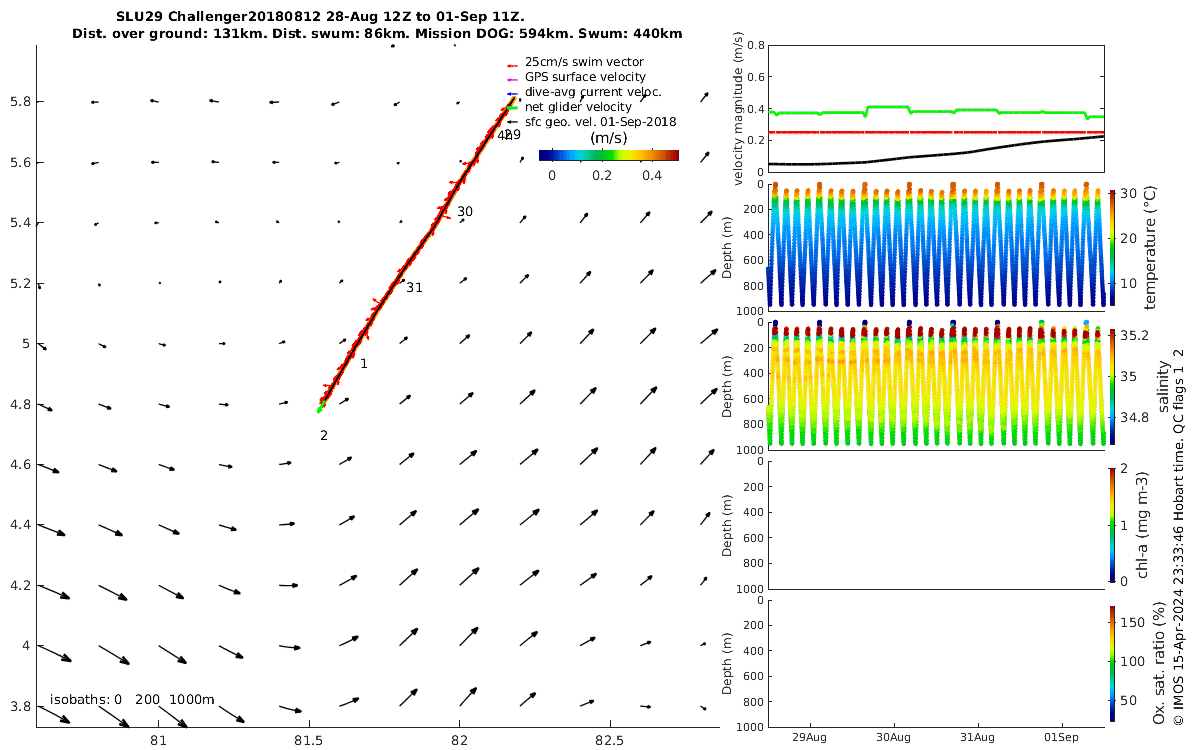Image resolution: width=1200 pixels, height=750 pixels.
Task: Select the 'dive-avg current veloc.' legend text
Action: click(x=593, y=92)
